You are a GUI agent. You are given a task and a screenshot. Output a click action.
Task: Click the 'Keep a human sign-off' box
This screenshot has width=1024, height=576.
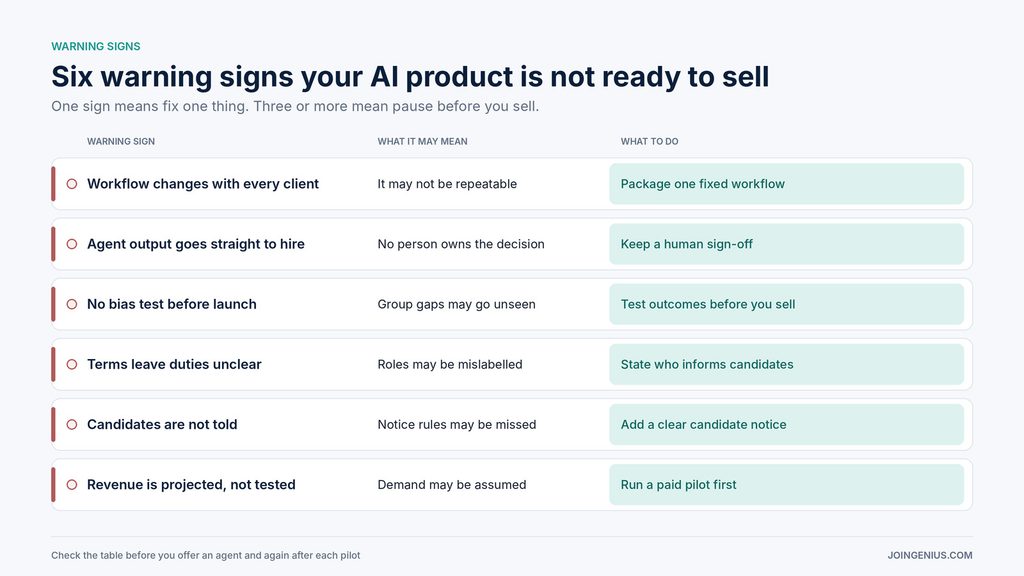pos(786,244)
